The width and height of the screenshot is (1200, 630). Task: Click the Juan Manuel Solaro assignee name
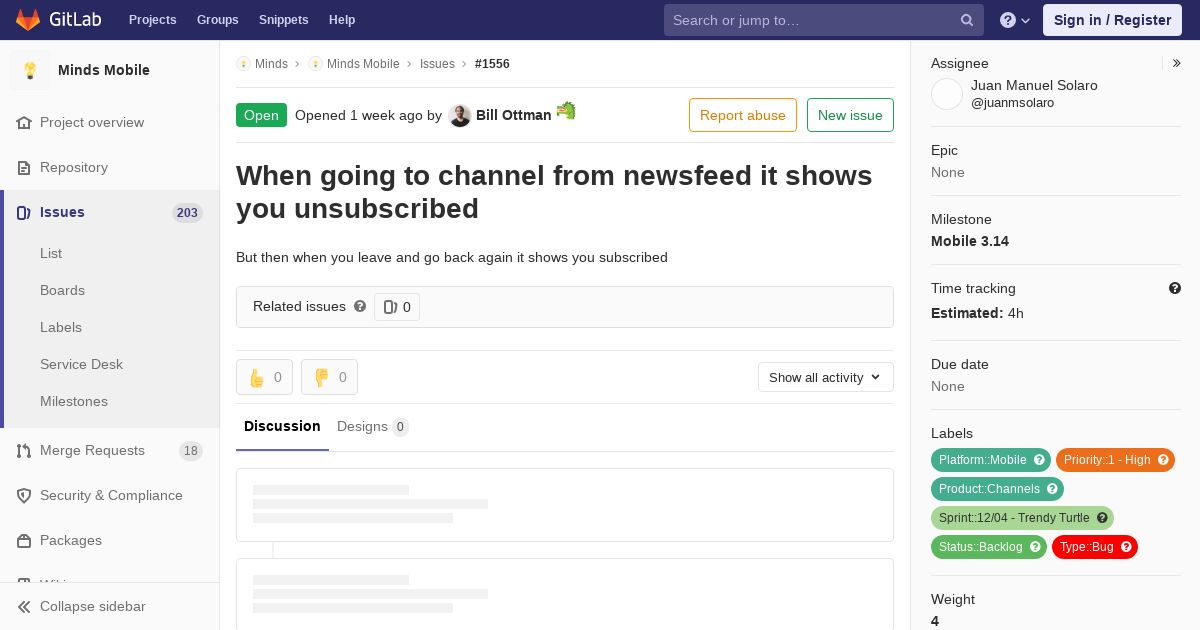[1034, 86]
